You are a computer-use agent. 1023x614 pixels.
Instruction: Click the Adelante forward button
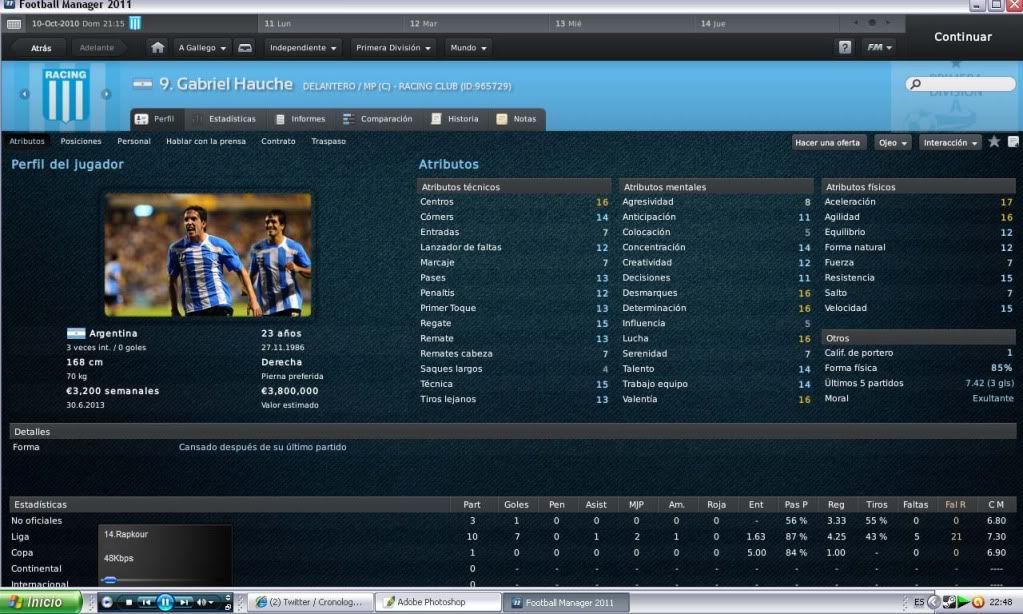point(97,48)
